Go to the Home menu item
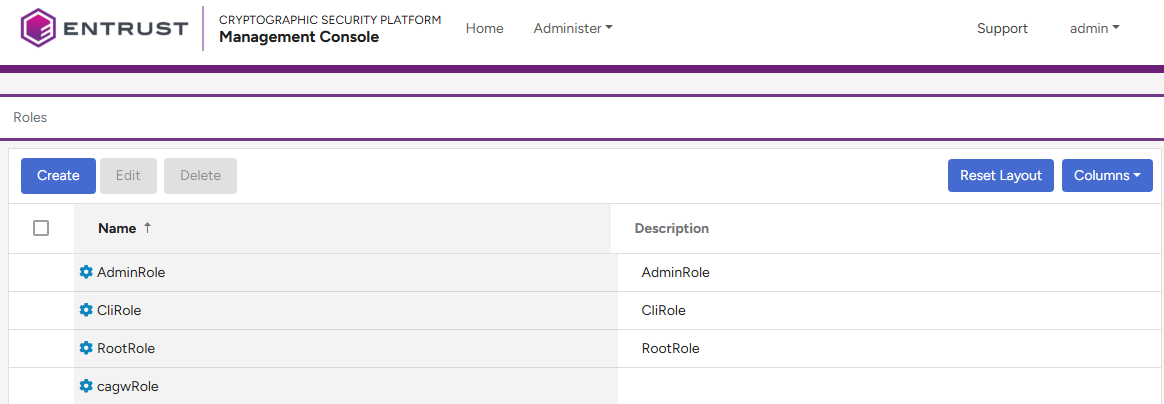The height and width of the screenshot is (404, 1164). 484,28
